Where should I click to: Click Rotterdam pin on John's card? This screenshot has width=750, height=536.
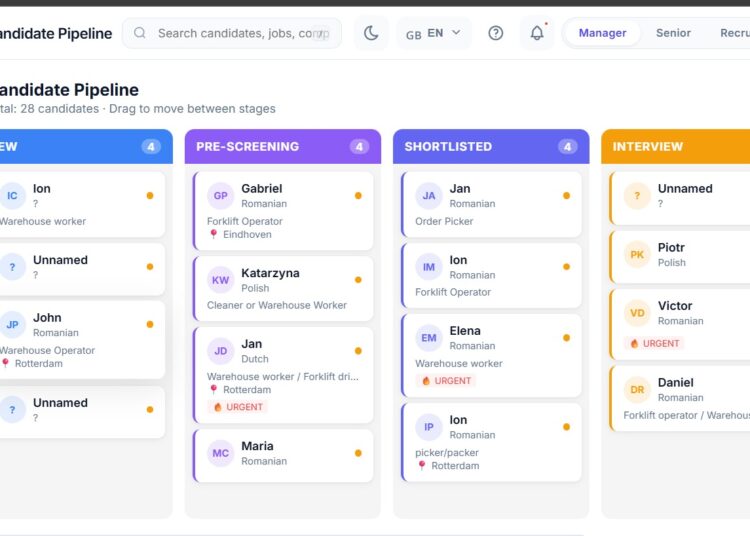(5, 363)
